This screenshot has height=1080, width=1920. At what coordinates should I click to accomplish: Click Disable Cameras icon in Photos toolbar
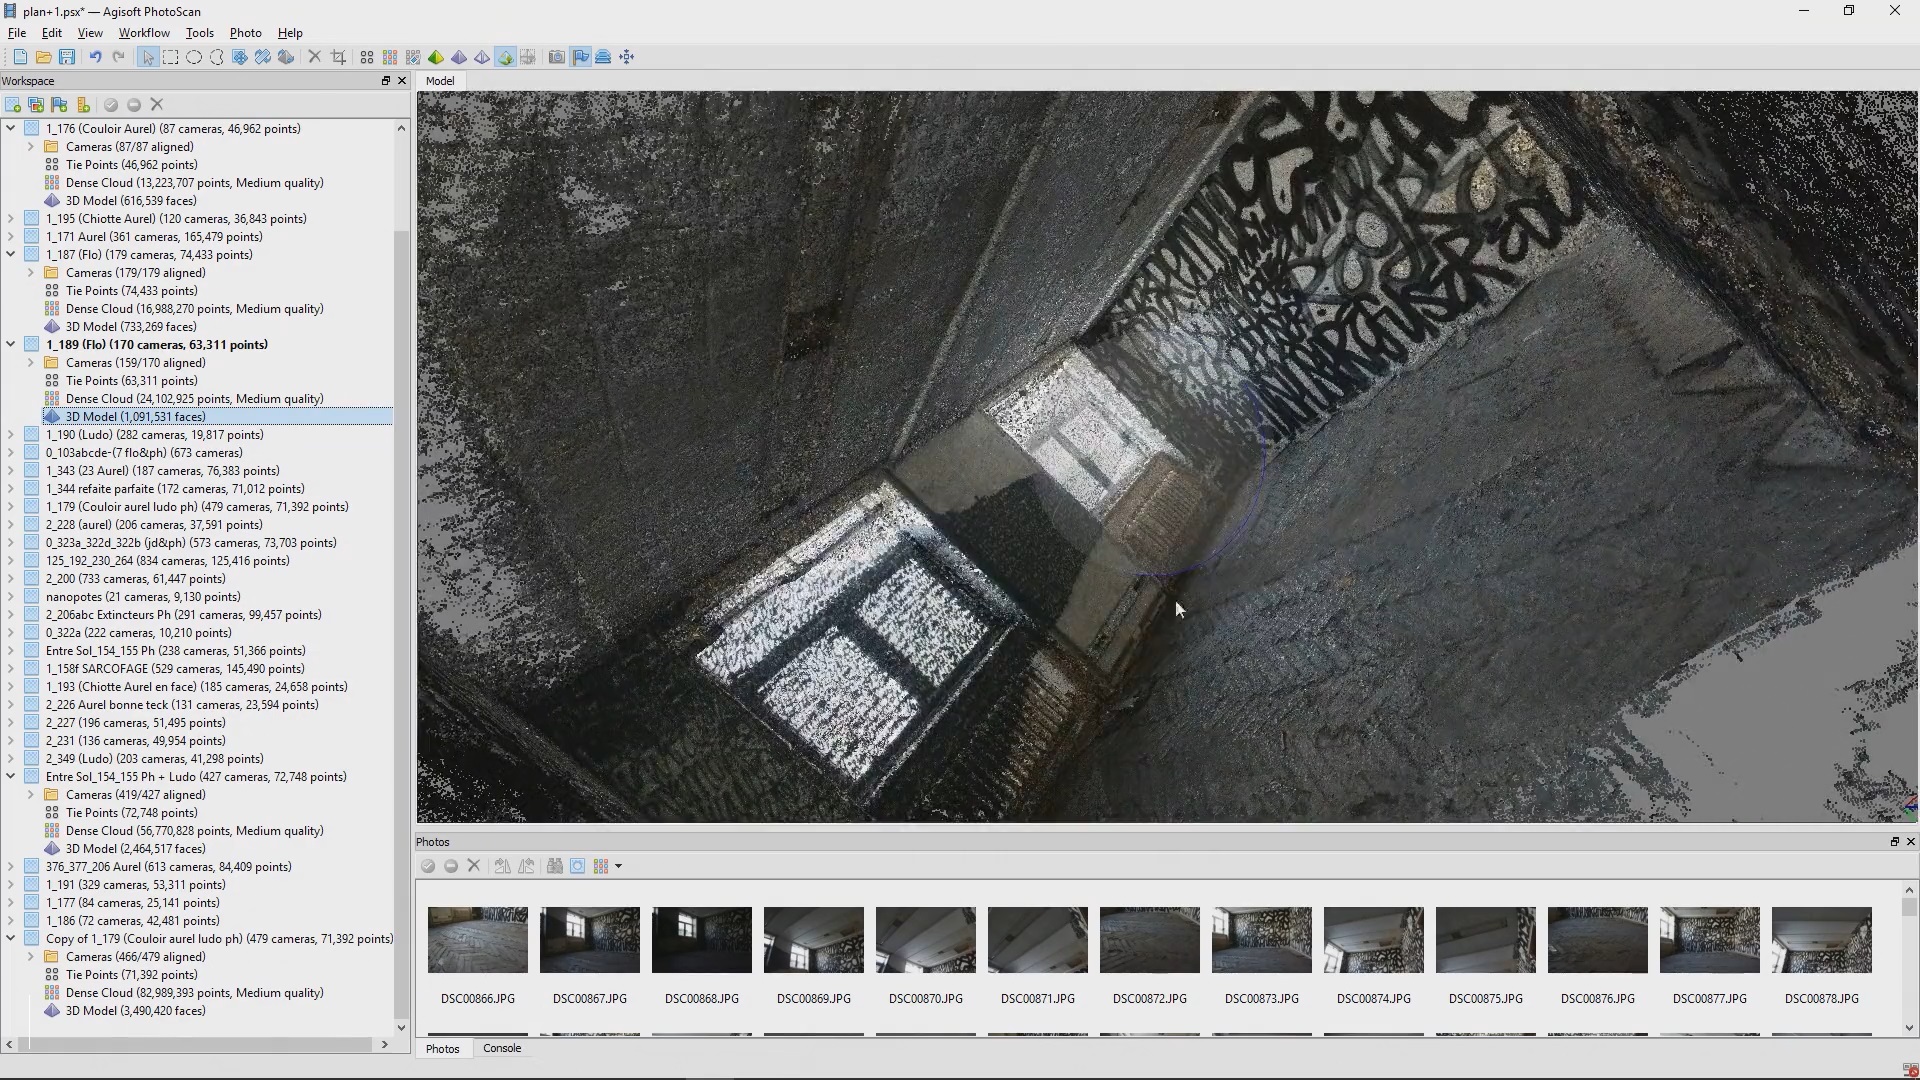(x=451, y=866)
